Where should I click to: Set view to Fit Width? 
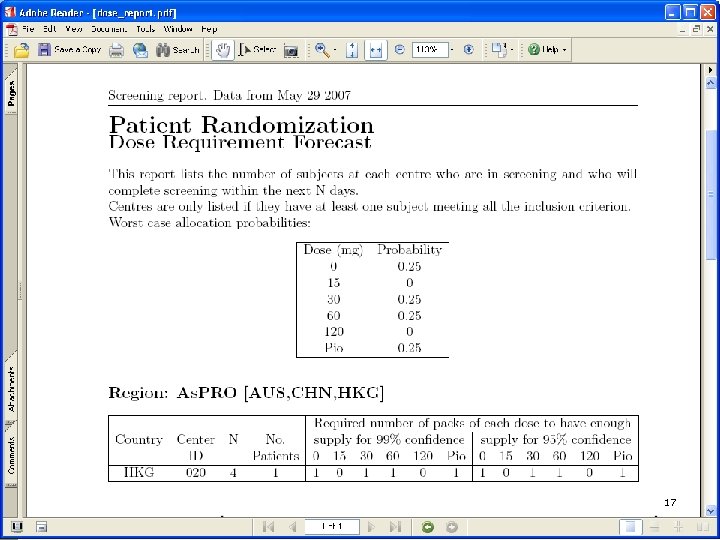[376, 50]
